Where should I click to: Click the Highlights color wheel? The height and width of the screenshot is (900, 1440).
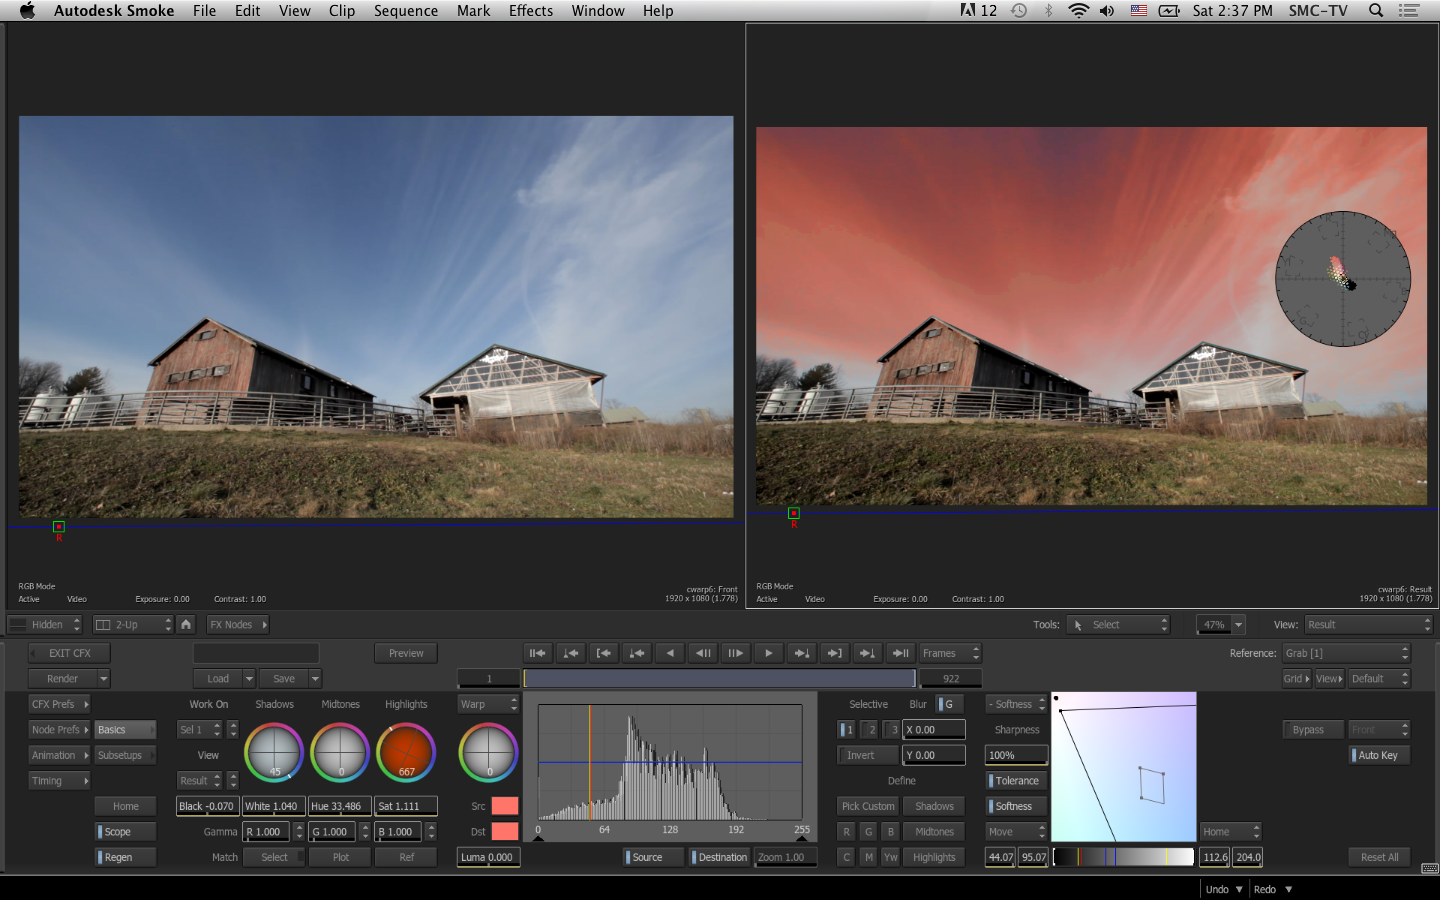[x=406, y=752]
